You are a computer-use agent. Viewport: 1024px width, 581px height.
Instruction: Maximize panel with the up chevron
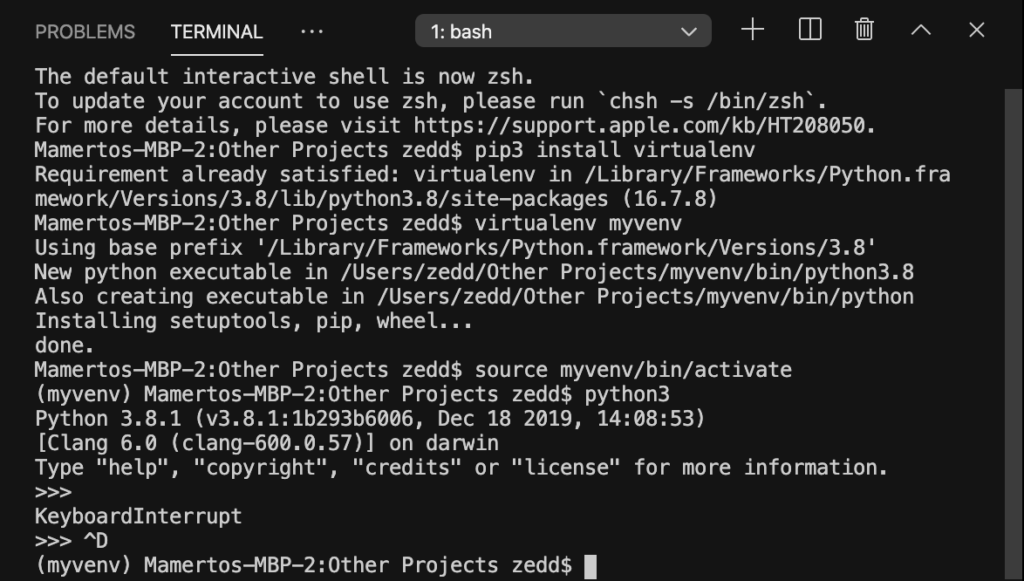(921, 30)
